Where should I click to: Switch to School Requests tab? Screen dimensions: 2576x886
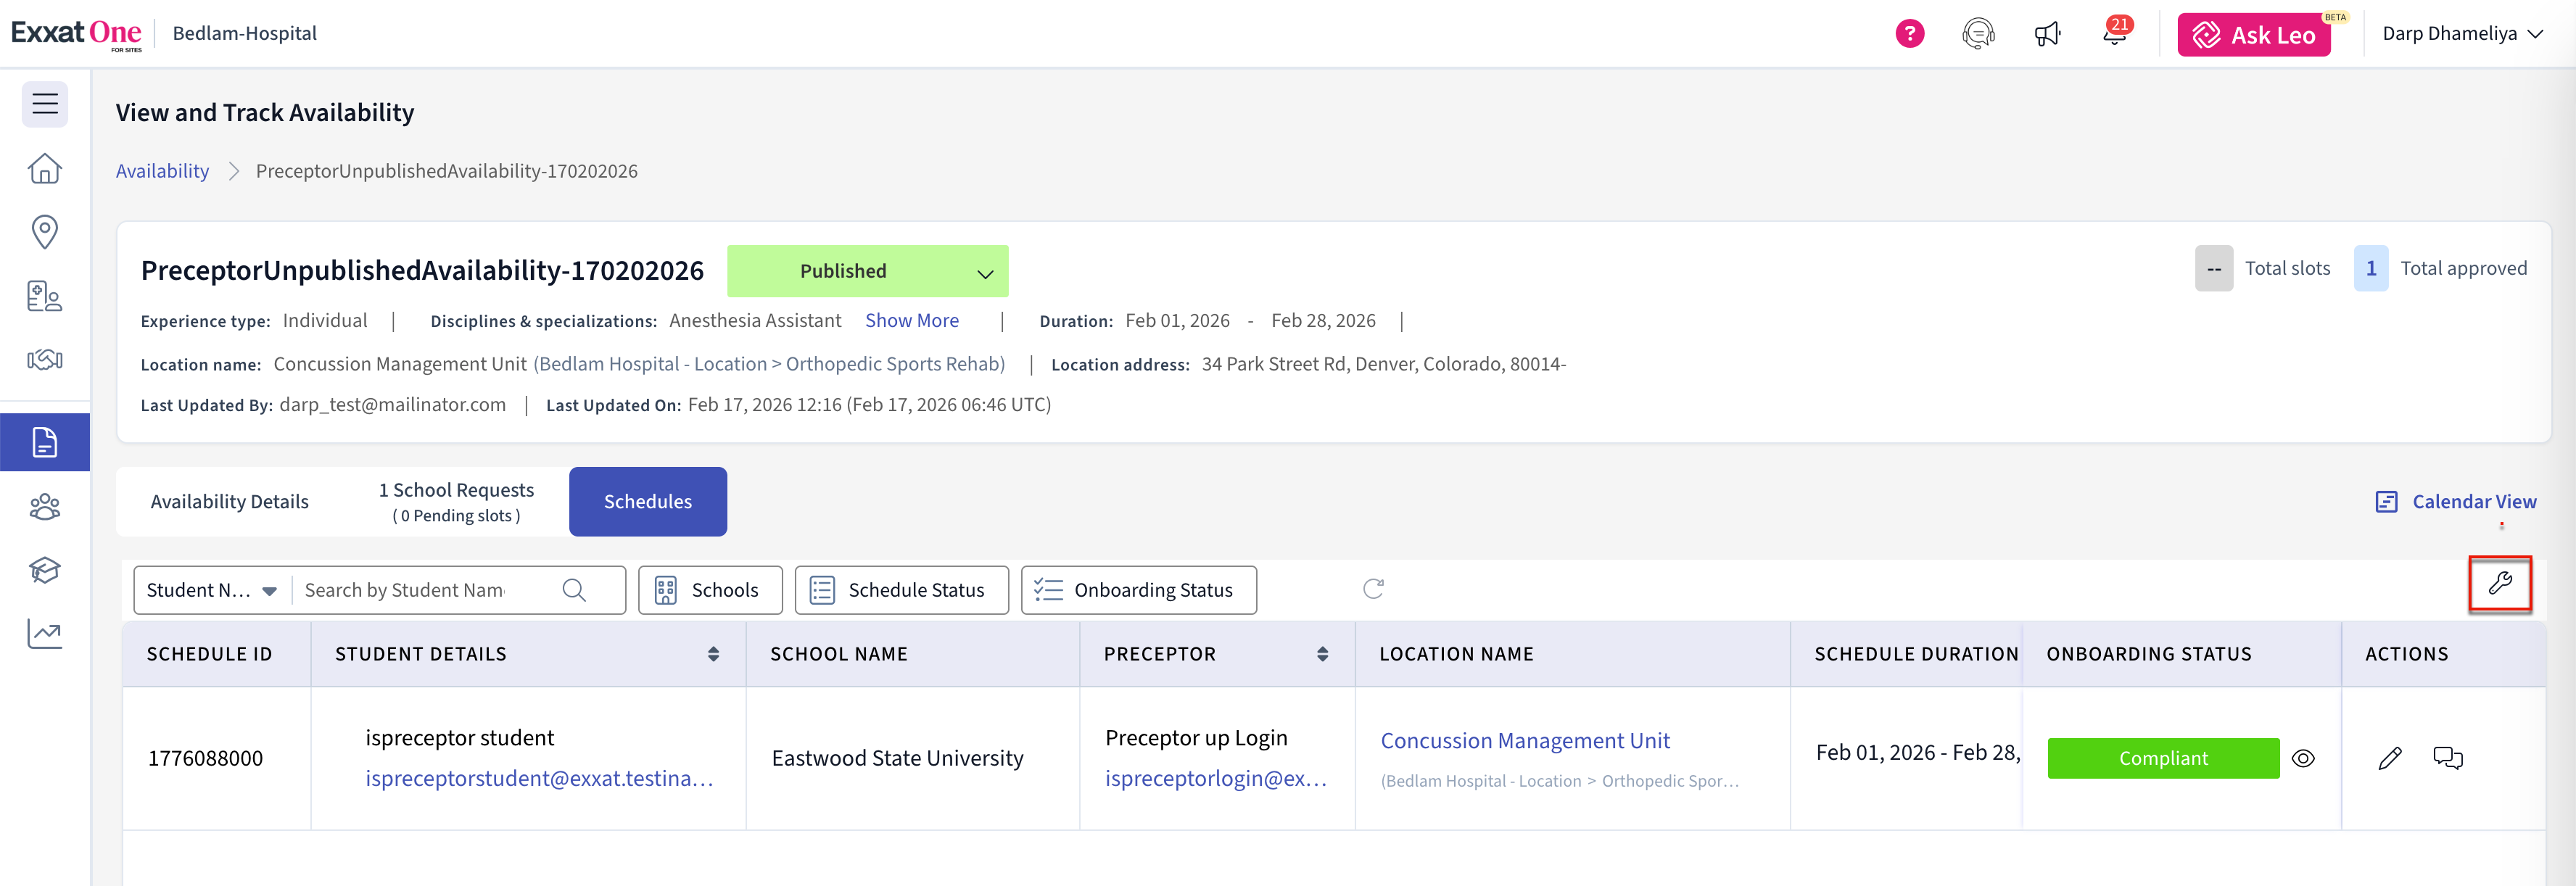point(456,502)
